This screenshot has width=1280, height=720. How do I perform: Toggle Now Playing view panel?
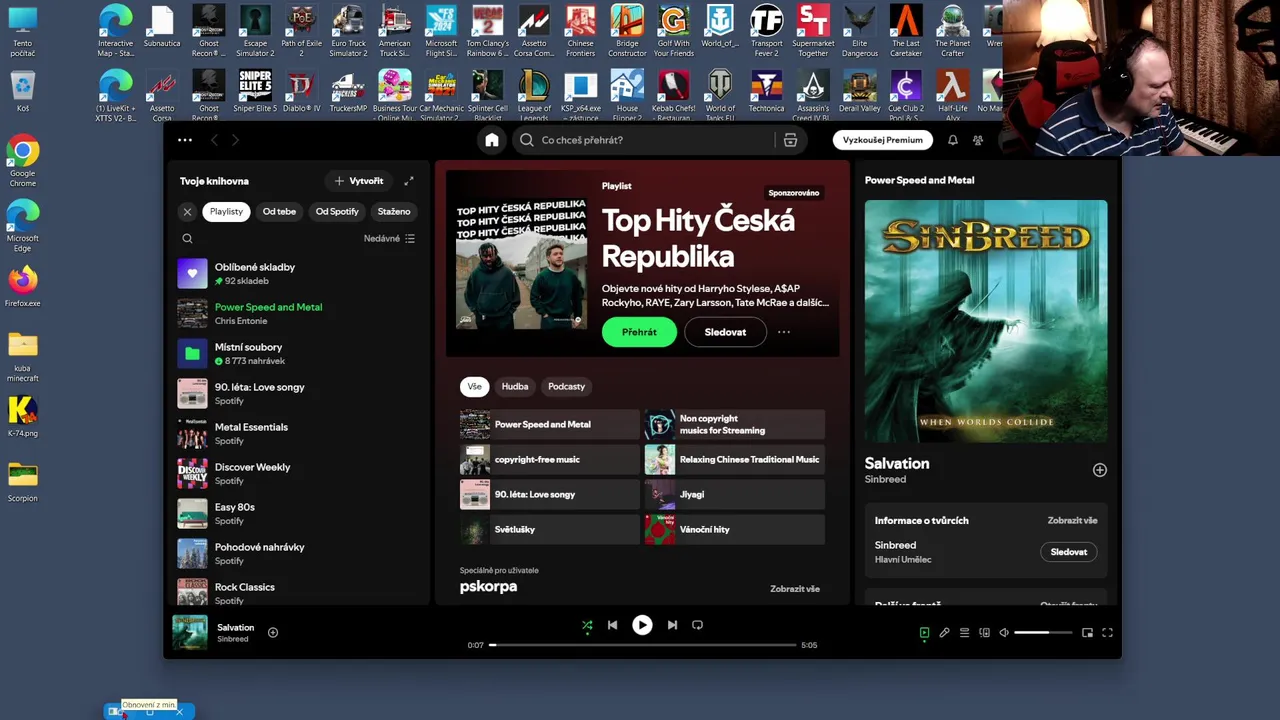924,633
